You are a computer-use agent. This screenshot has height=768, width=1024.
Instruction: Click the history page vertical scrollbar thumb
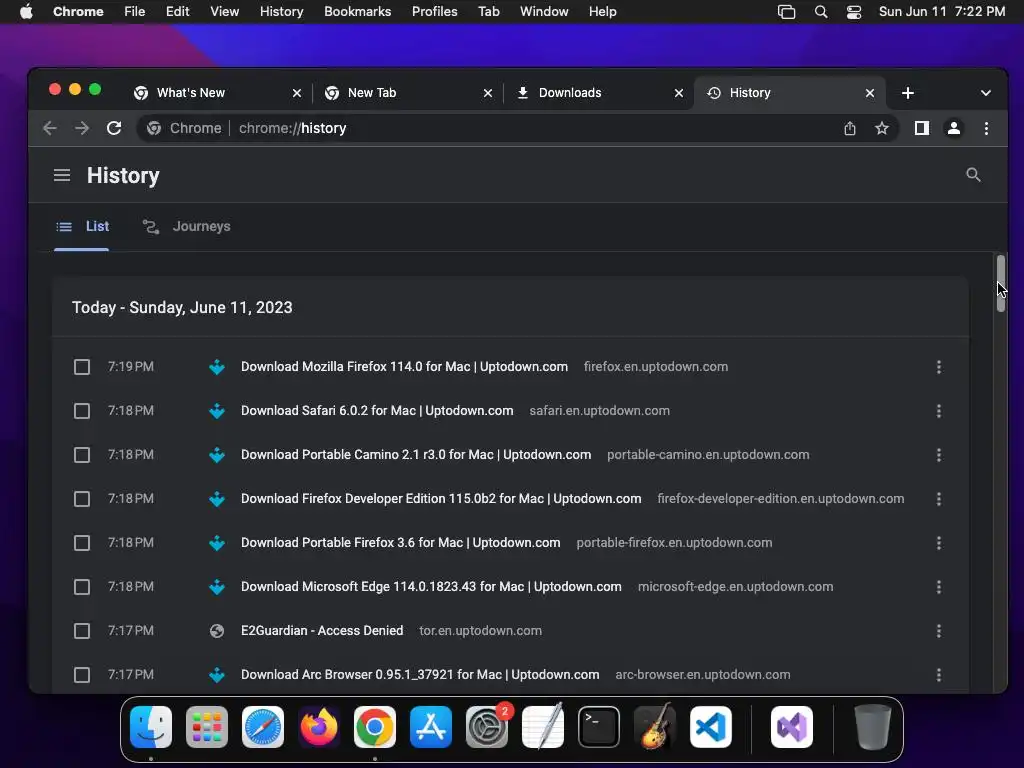tap(1000, 283)
